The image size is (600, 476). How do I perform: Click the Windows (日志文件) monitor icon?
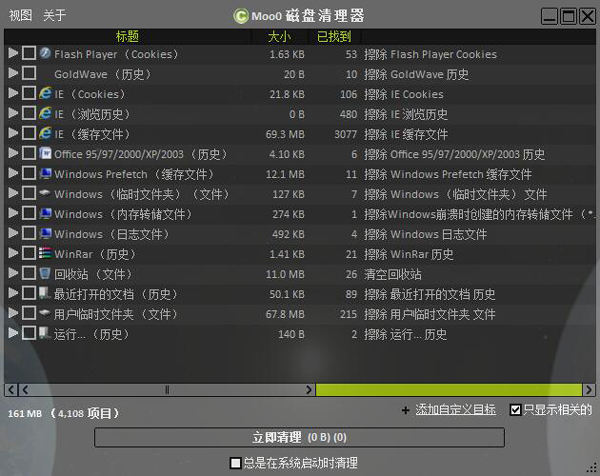[45, 233]
